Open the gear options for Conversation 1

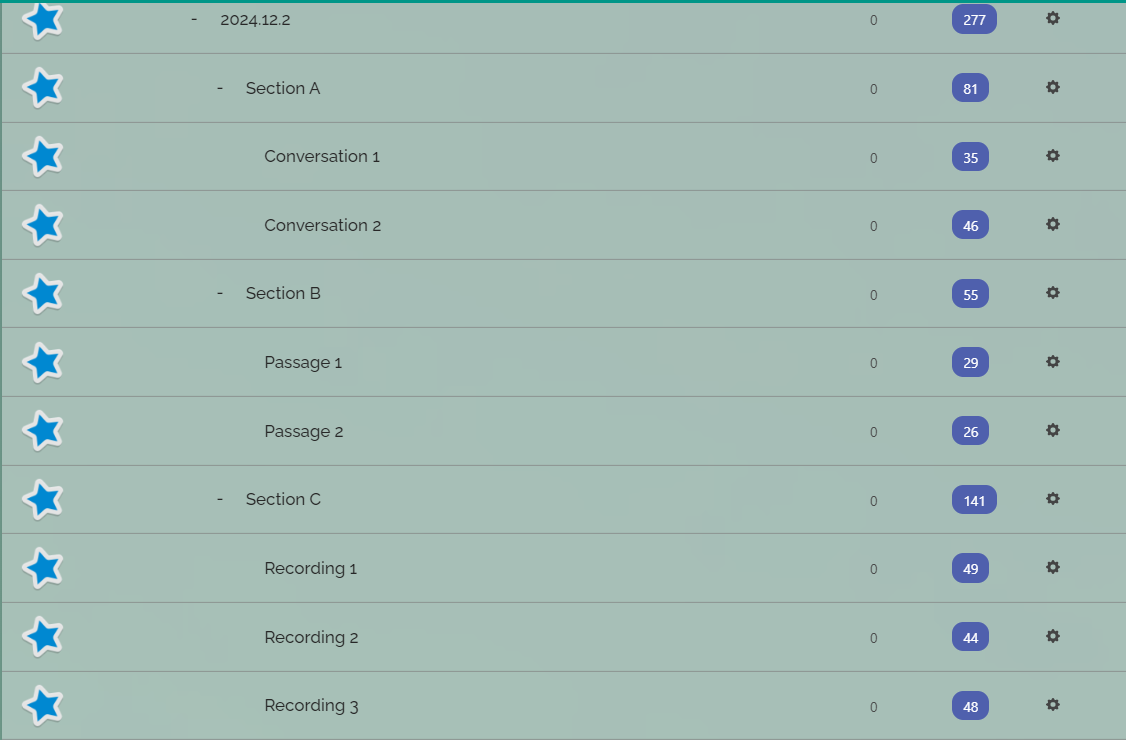click(x=1052, y=156)
